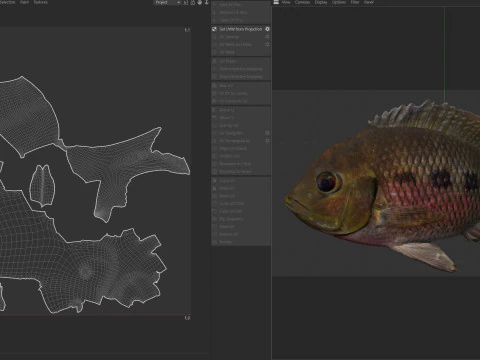Select the small leaf-shaped UV island
Screen dimensions: 480x360
click(42, 185)
